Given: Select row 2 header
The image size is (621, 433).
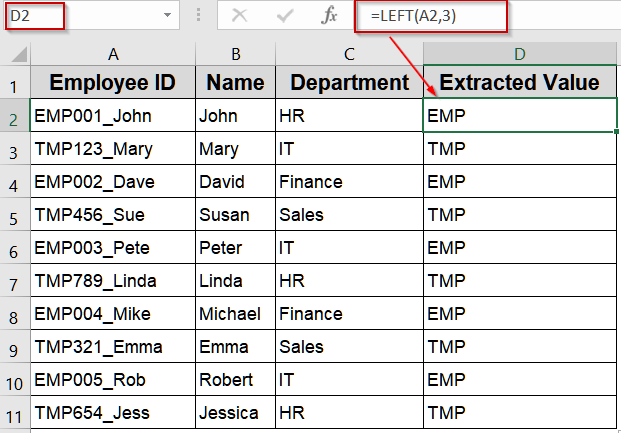Looking at the screenshot, I should 15,115.
